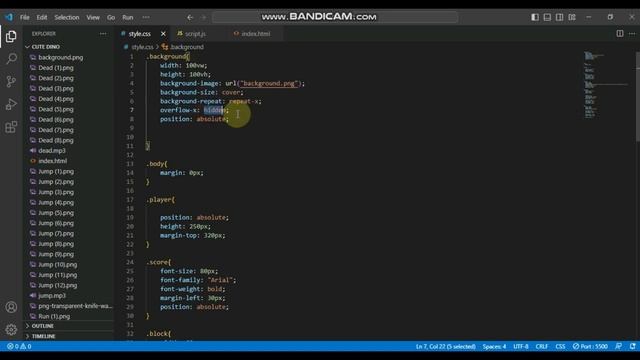
Task: Close the style.css tab
Action: [x=163, y=34]
